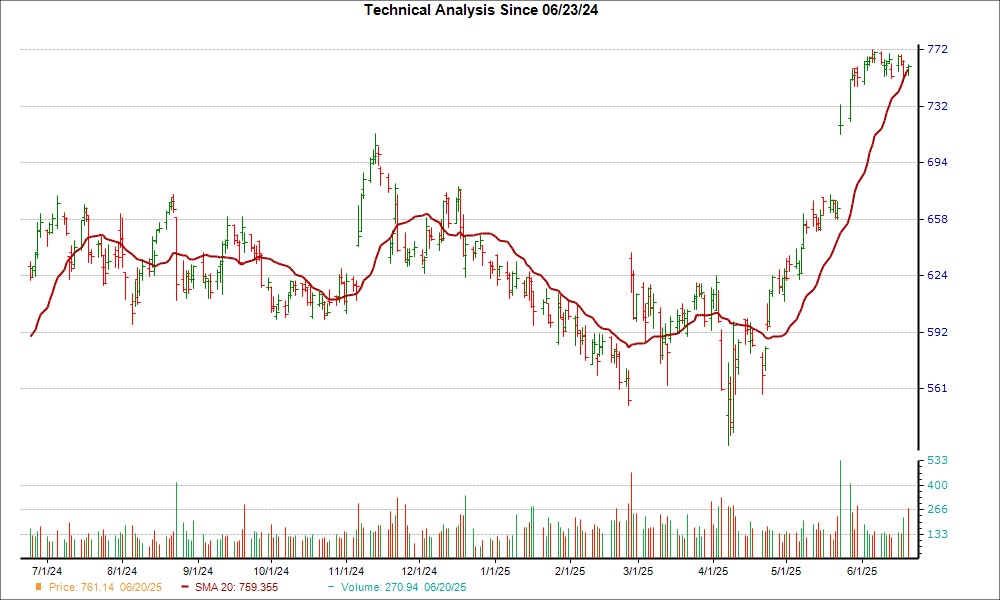Click the 9/1/24 date label
Viewport: 1000px width, 600px height.
pyautogui.click(x=198, y=571)
